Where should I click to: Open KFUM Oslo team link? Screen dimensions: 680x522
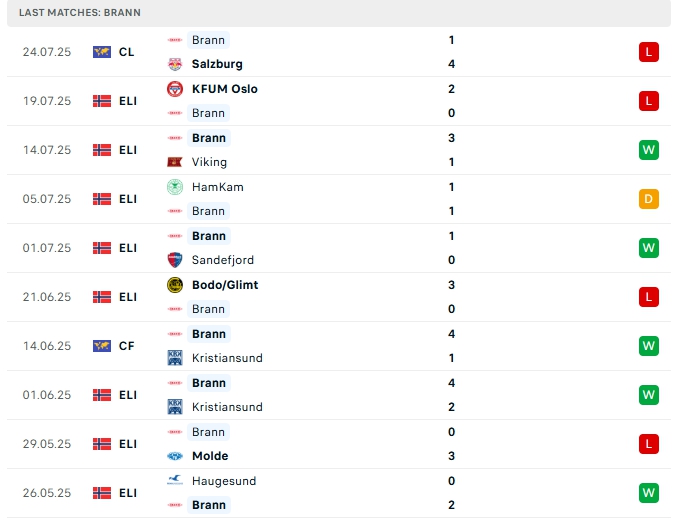(224, 89)
